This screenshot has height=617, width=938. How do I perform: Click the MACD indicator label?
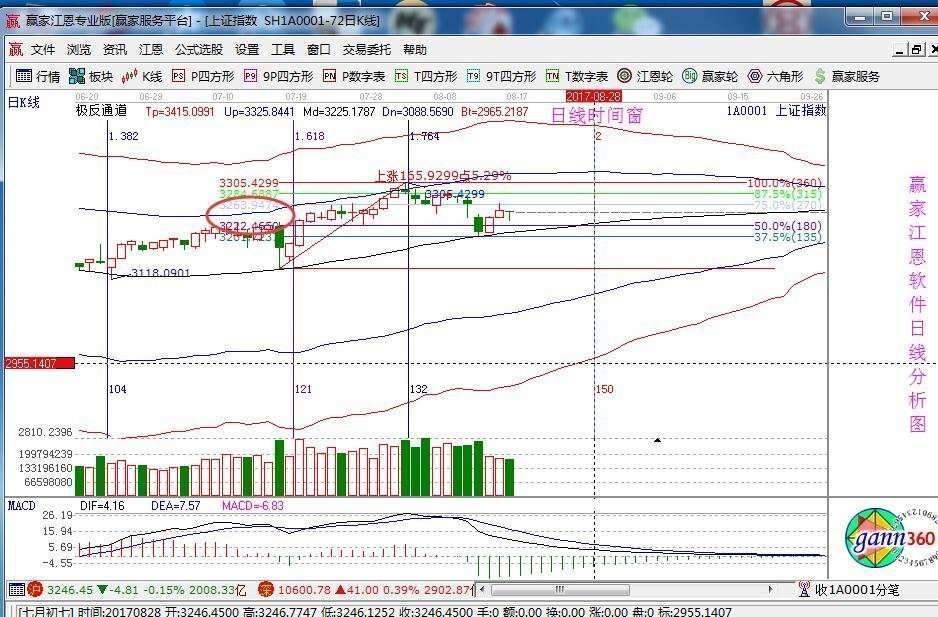point(22,506)
